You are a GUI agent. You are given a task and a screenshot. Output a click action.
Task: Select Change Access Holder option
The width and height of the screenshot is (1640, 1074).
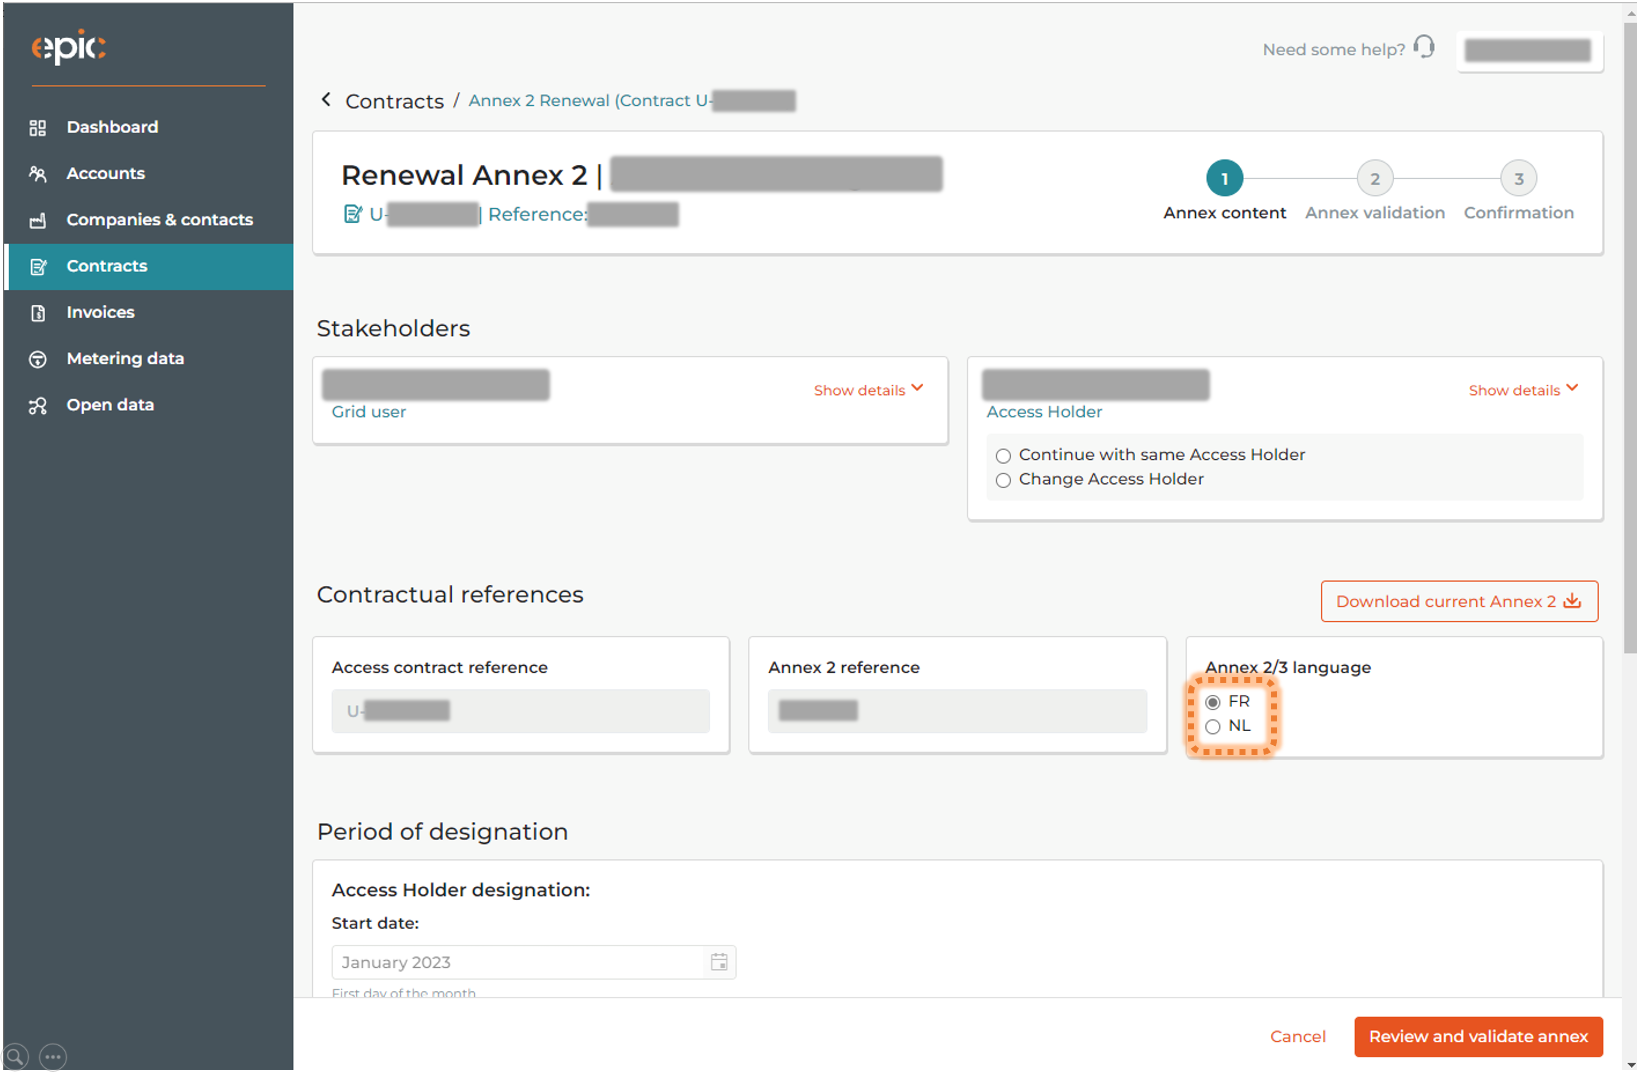[x=1003, y=480]
